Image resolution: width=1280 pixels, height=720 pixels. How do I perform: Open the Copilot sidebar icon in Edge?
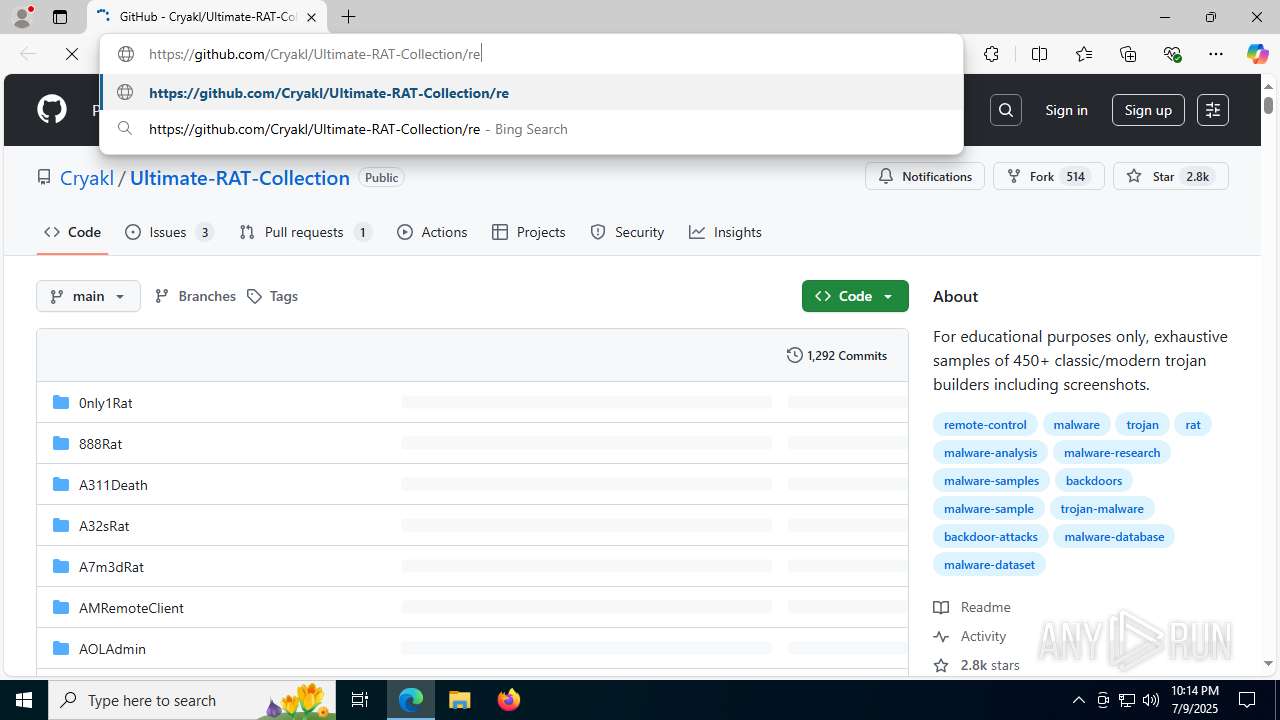pyautogui.click(x=1257, y=54)
